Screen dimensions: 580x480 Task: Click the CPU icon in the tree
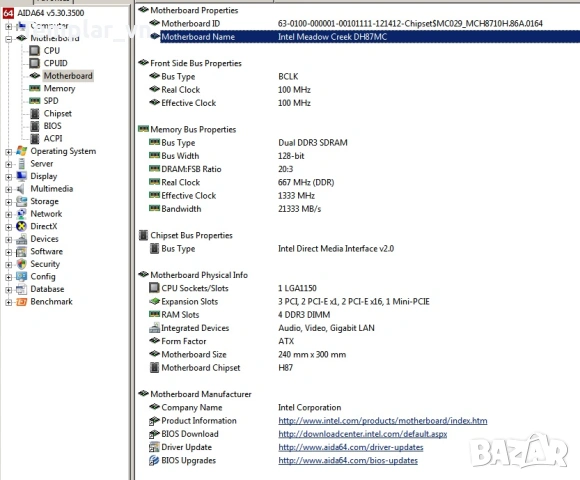pos(34,50)
